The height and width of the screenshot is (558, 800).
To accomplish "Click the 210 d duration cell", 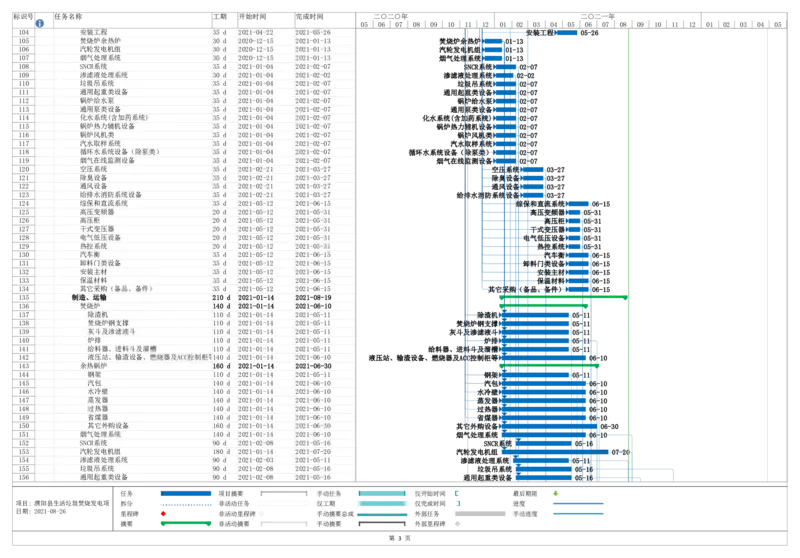I will pos(220,297).
